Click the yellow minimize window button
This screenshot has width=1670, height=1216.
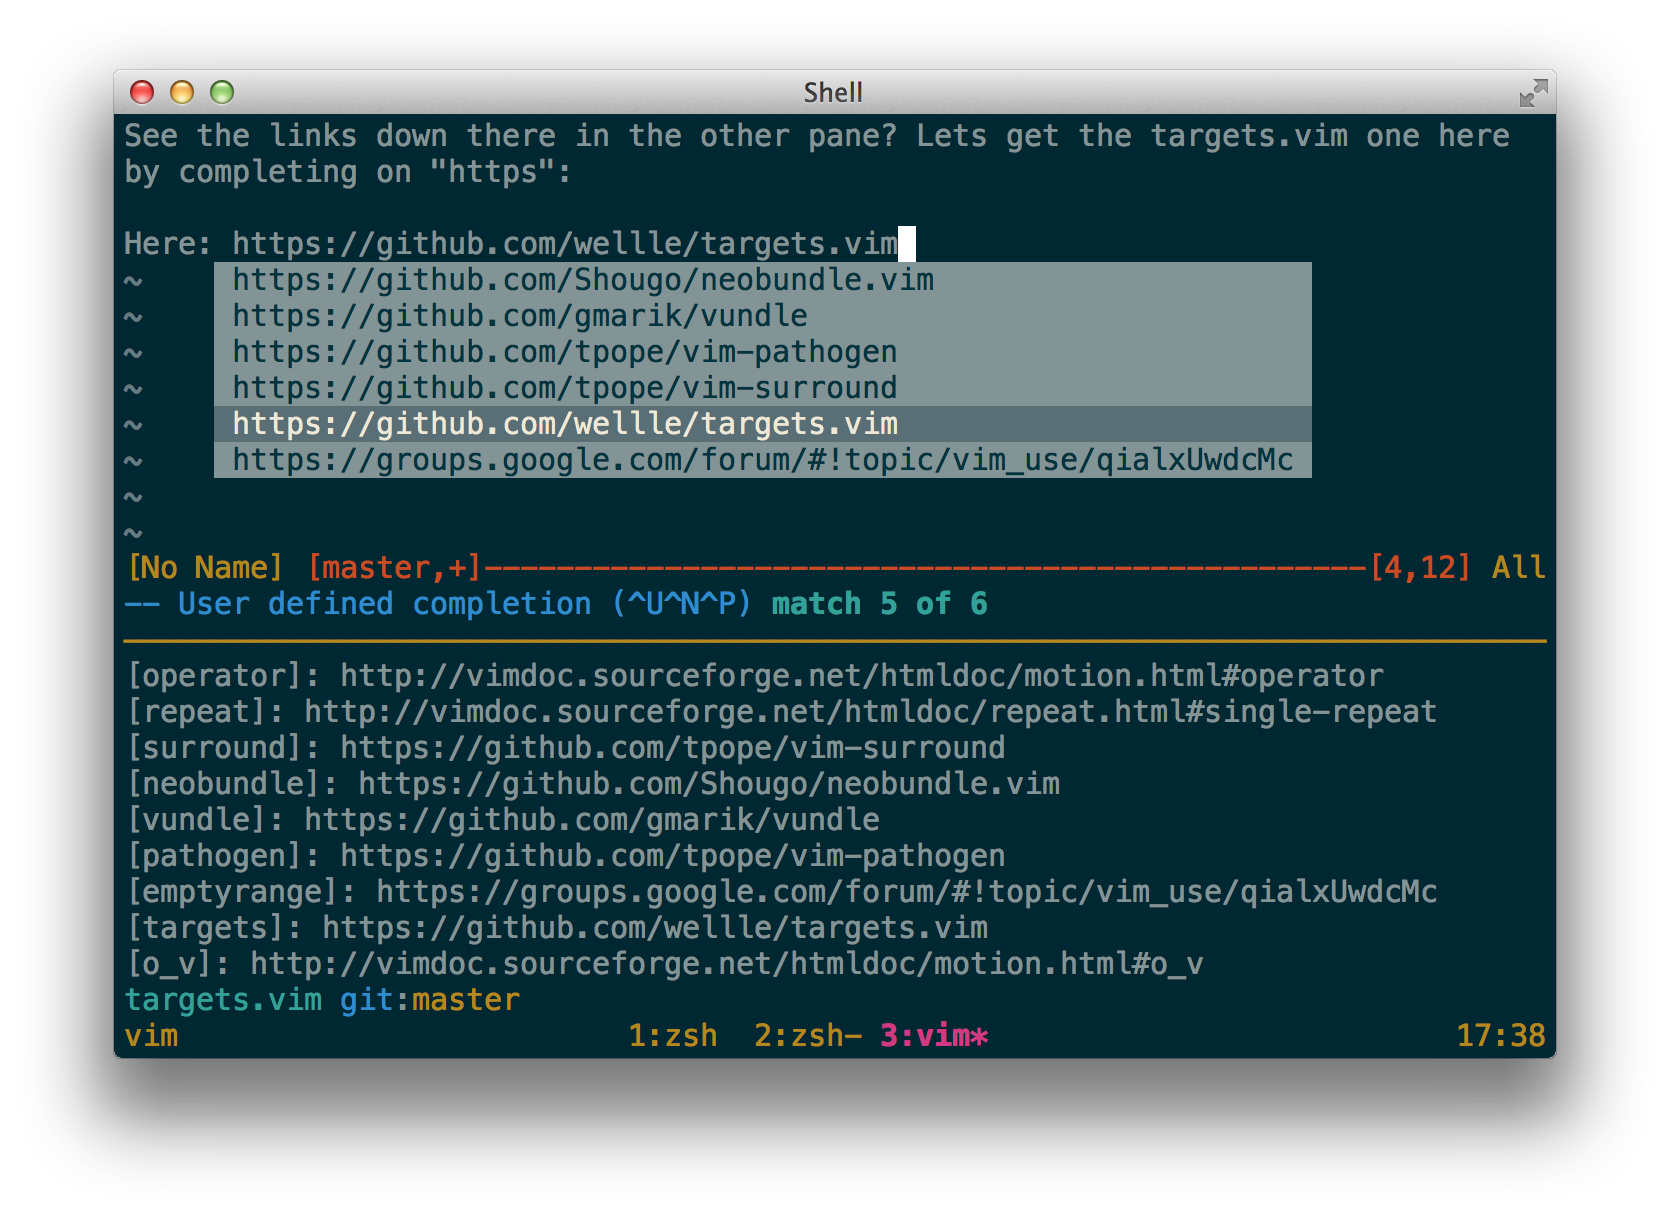click(182, 92)
